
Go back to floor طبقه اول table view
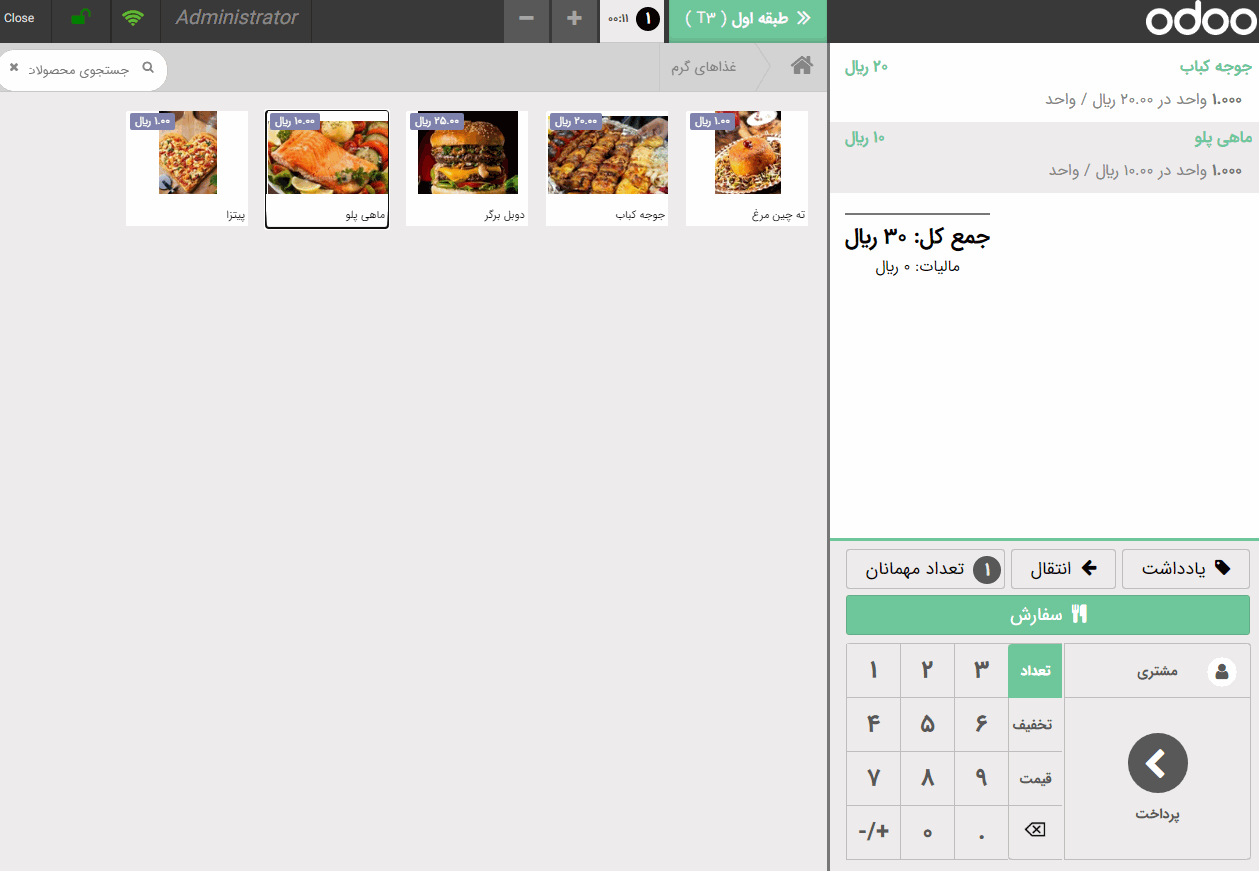[747, 20]
